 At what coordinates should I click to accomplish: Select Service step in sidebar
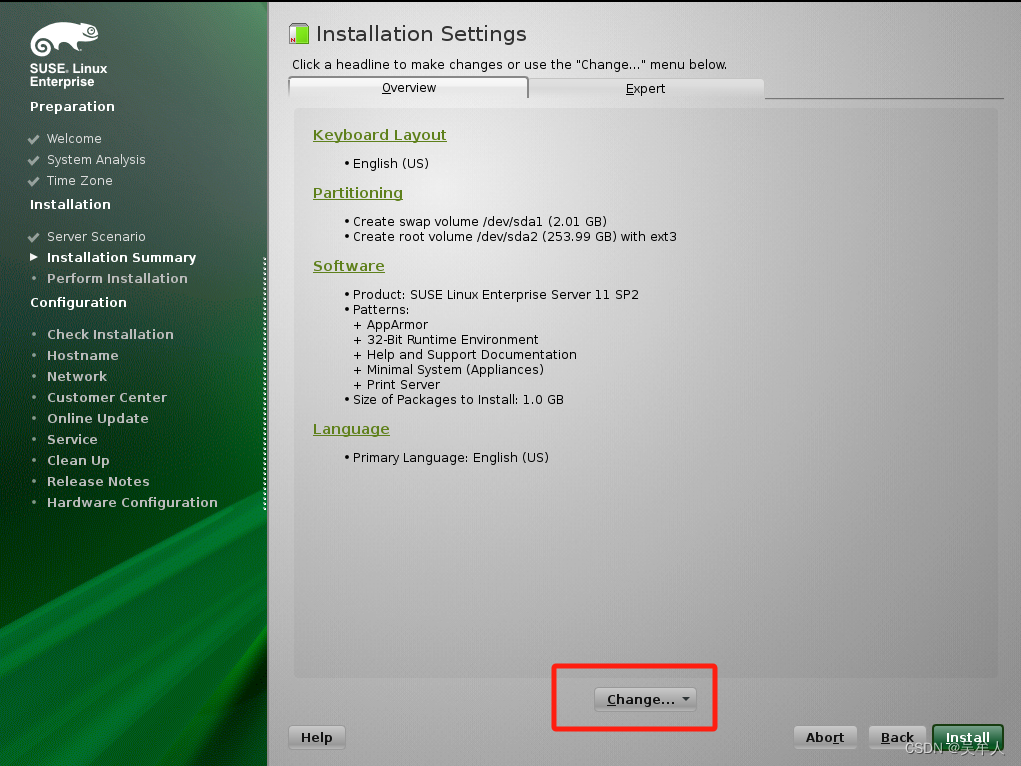coord(72,439)
